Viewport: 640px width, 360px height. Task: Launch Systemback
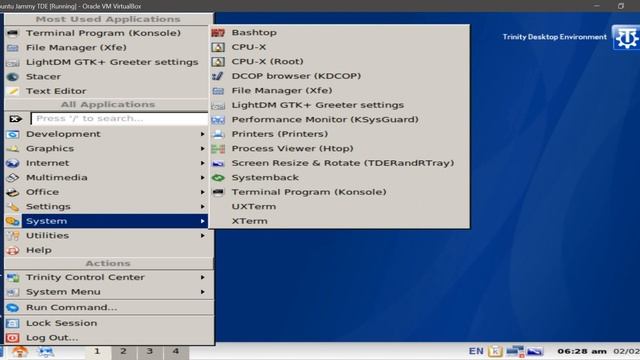339,178
